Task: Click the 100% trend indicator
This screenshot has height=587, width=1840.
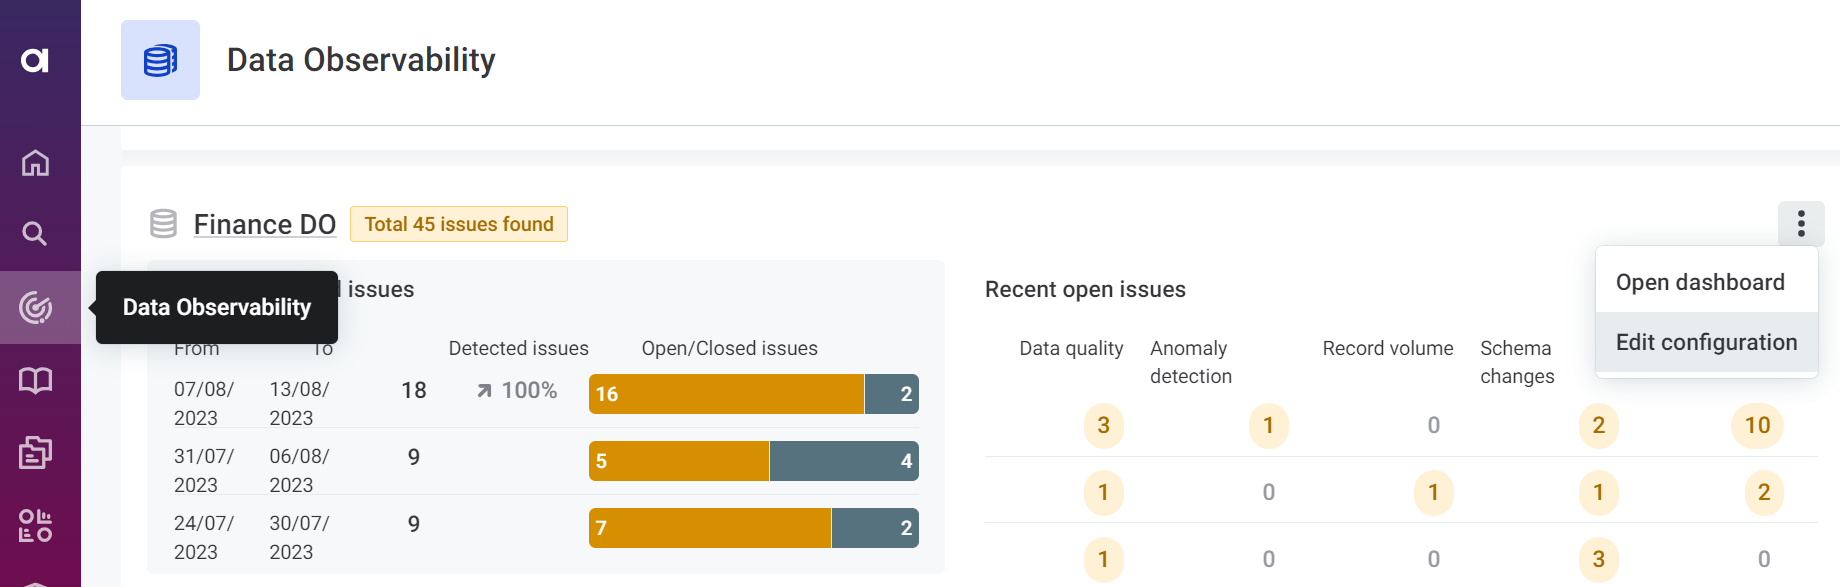Action: pos(517,390)
